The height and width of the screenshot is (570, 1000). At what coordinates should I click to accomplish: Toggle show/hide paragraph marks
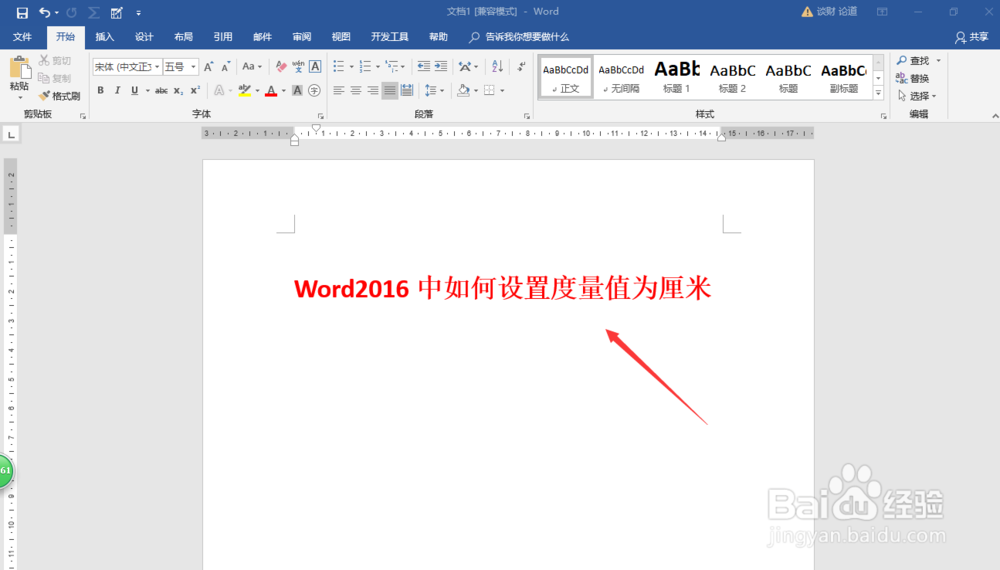click(522, 66)
